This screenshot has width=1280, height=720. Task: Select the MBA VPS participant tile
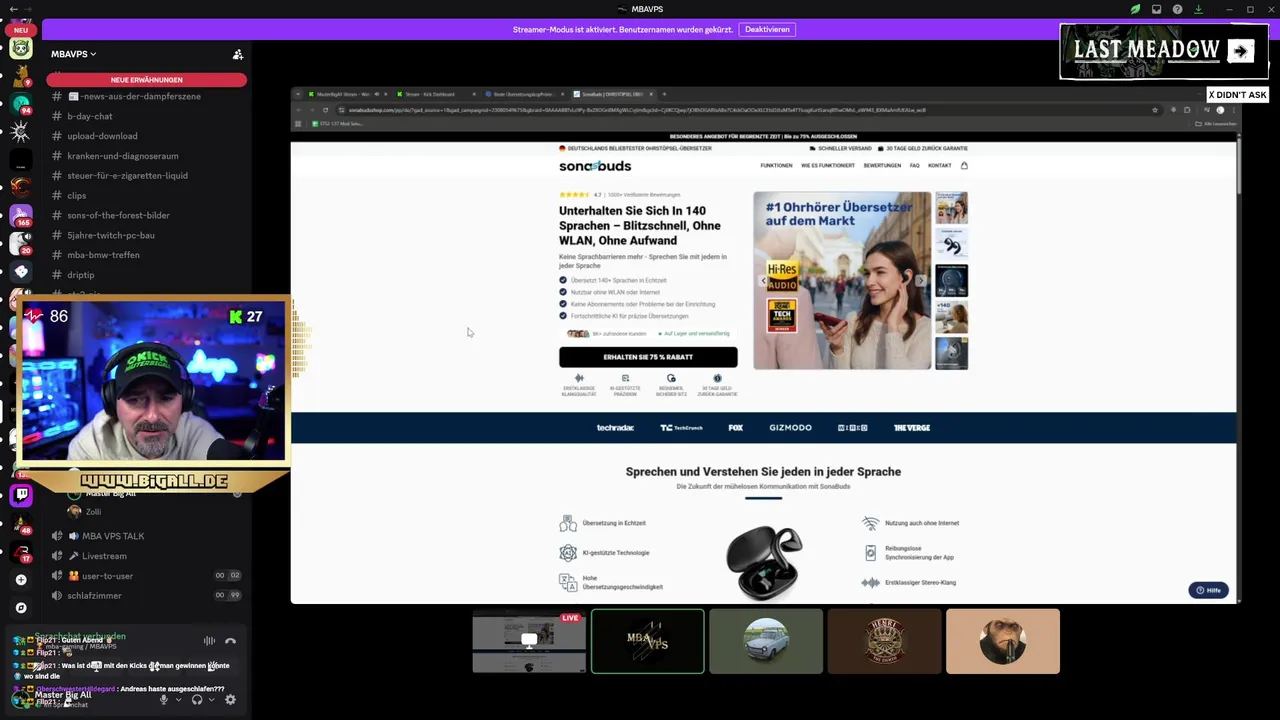(647, 641)
